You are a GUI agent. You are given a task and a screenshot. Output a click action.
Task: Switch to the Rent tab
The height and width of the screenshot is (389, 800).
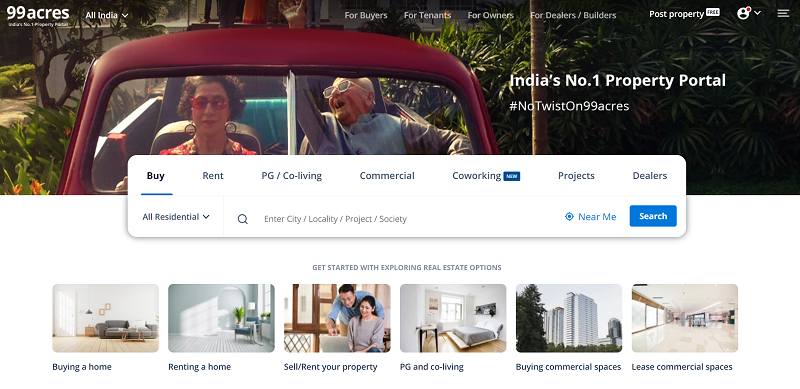click(213, 176)
